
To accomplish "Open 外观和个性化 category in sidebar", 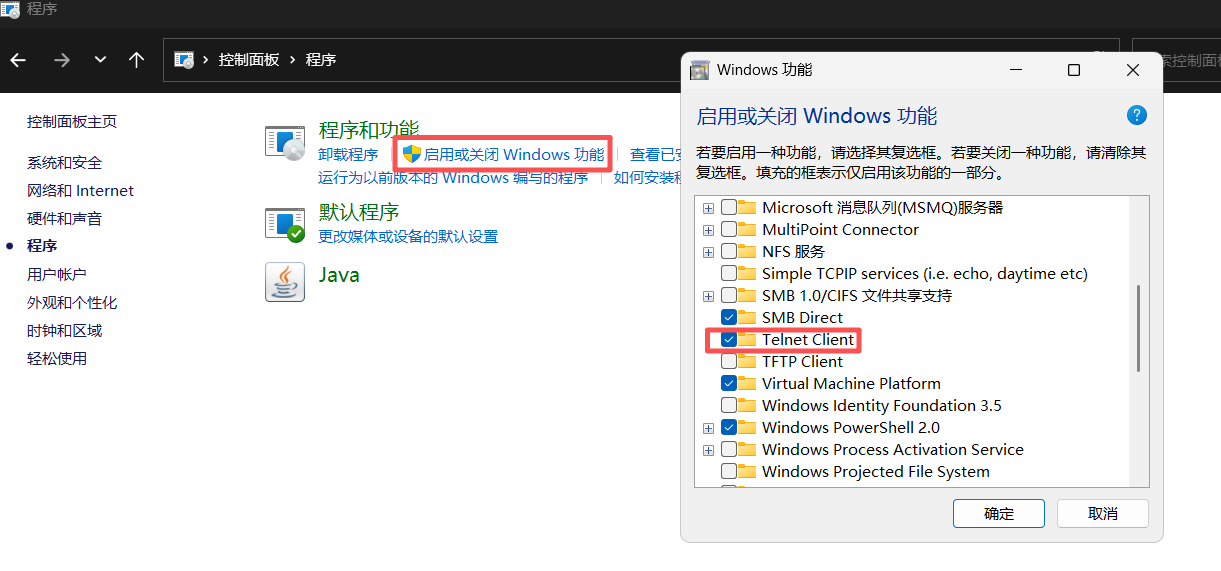I will [x=72, y=303].
